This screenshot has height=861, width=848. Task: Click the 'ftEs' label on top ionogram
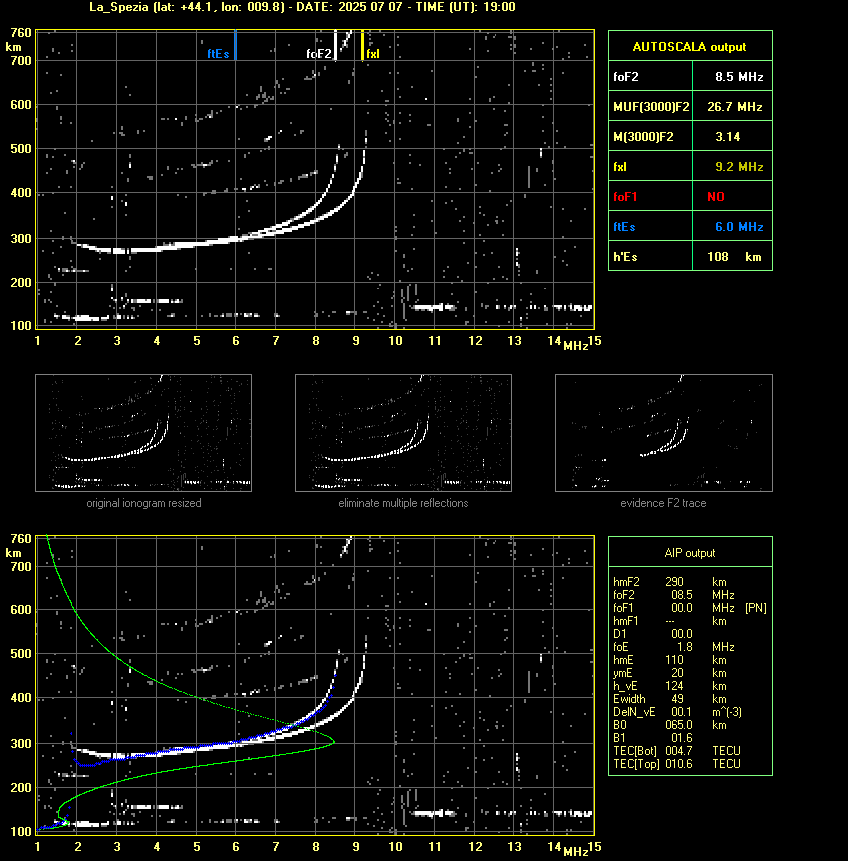click(218, 54)
